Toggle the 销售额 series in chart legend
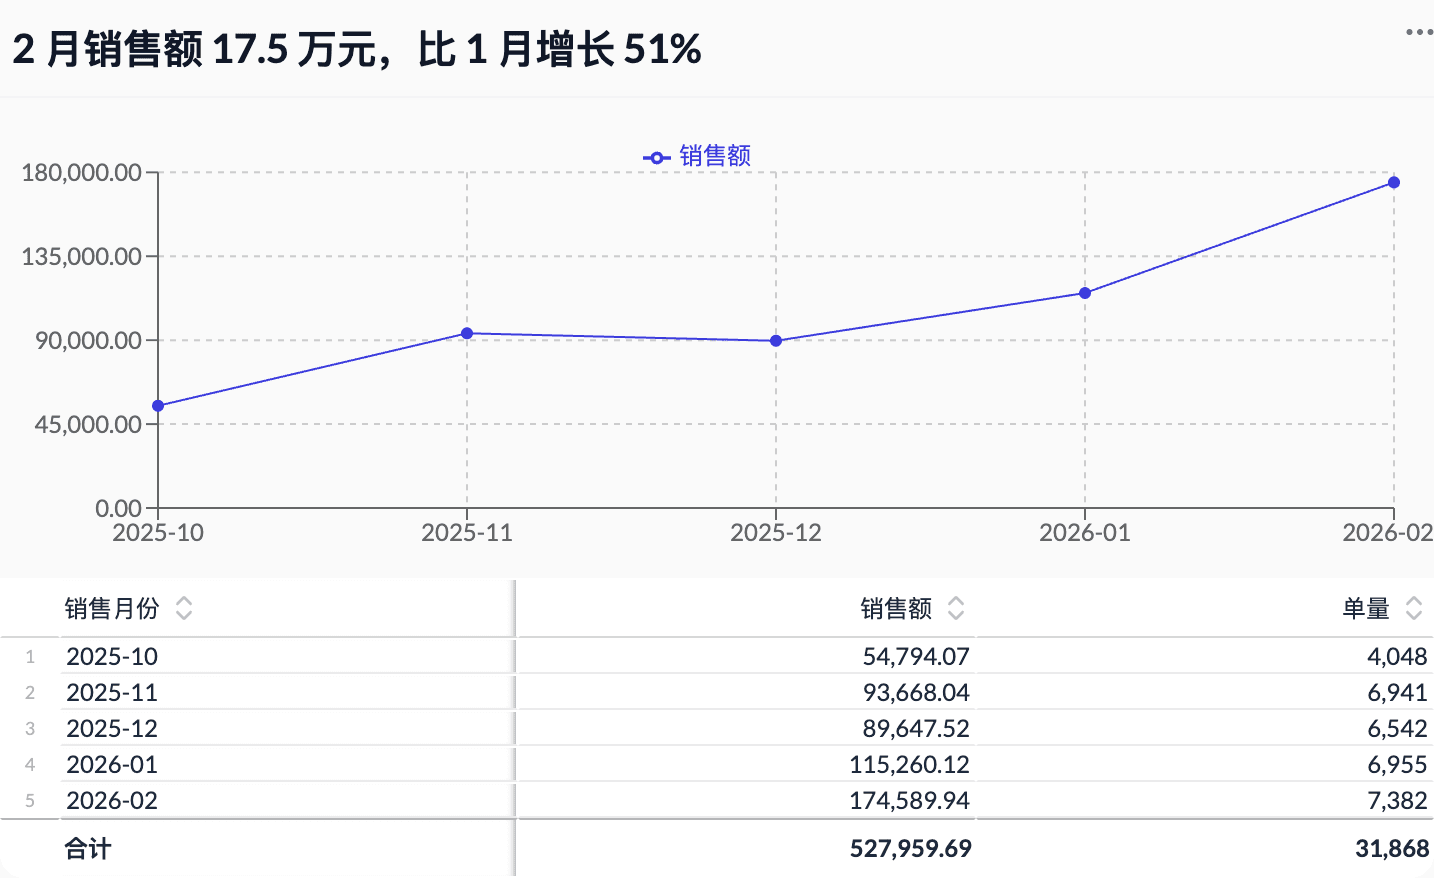 [697, 156]
